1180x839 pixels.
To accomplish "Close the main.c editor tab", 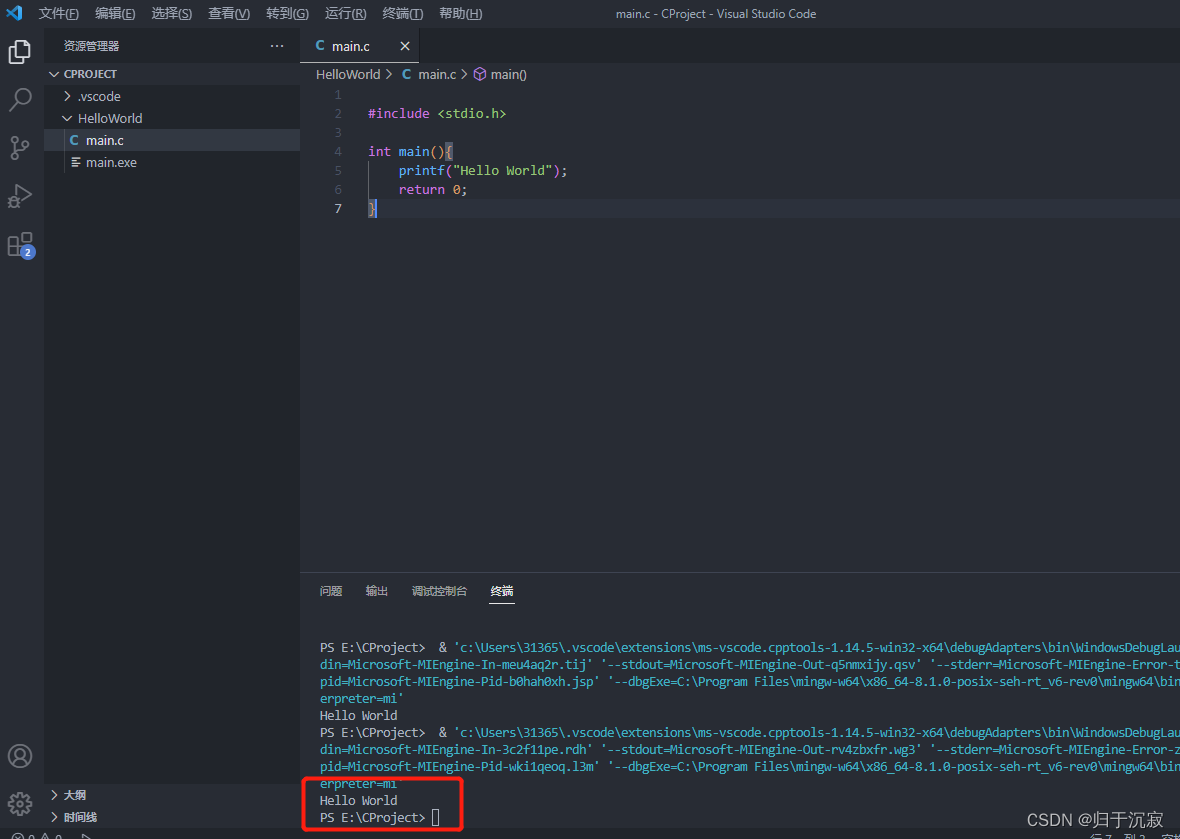I will [405, 46].
